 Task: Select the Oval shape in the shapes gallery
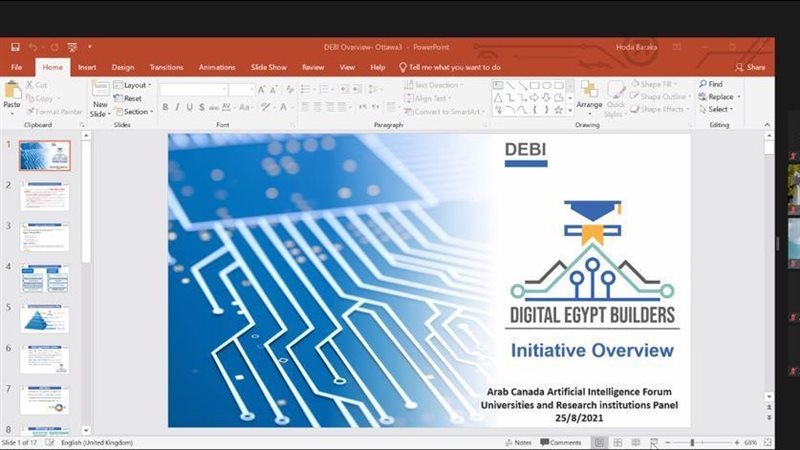click(547, 85)
